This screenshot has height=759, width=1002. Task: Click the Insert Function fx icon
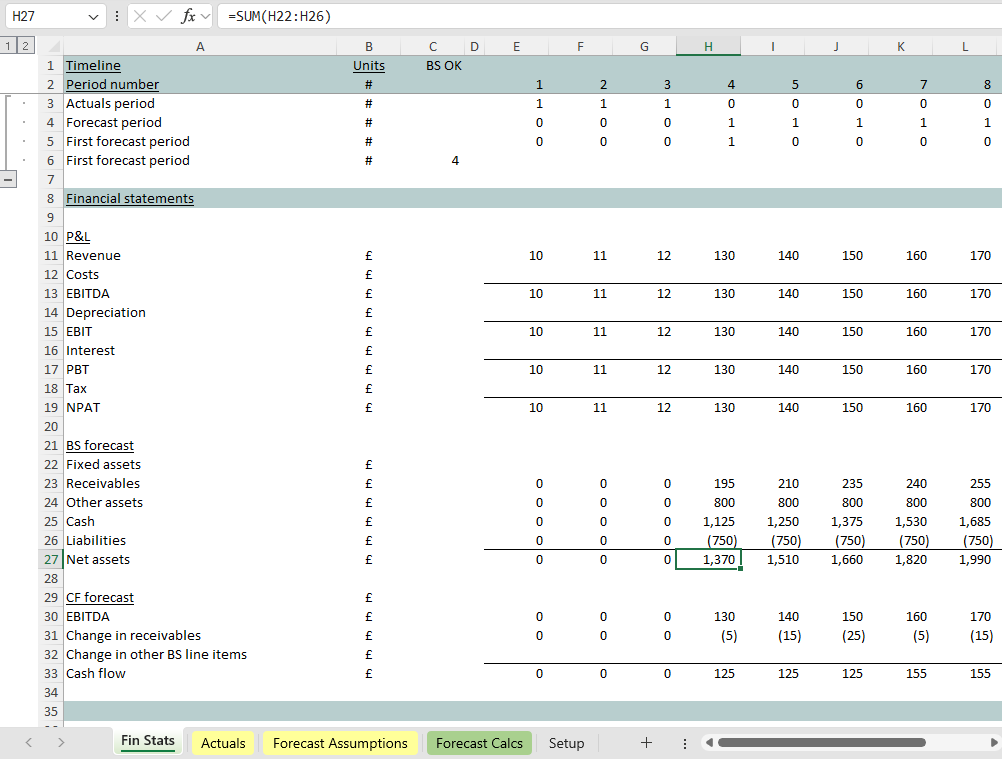pyautogui.click(x=188, y=16)
